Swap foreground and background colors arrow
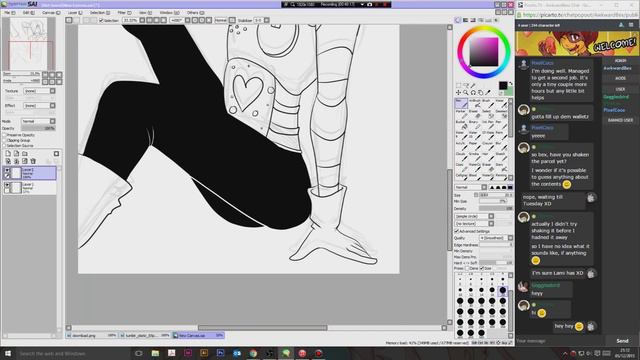The height and width of the screenshot is (360, 640). point(511,83)
